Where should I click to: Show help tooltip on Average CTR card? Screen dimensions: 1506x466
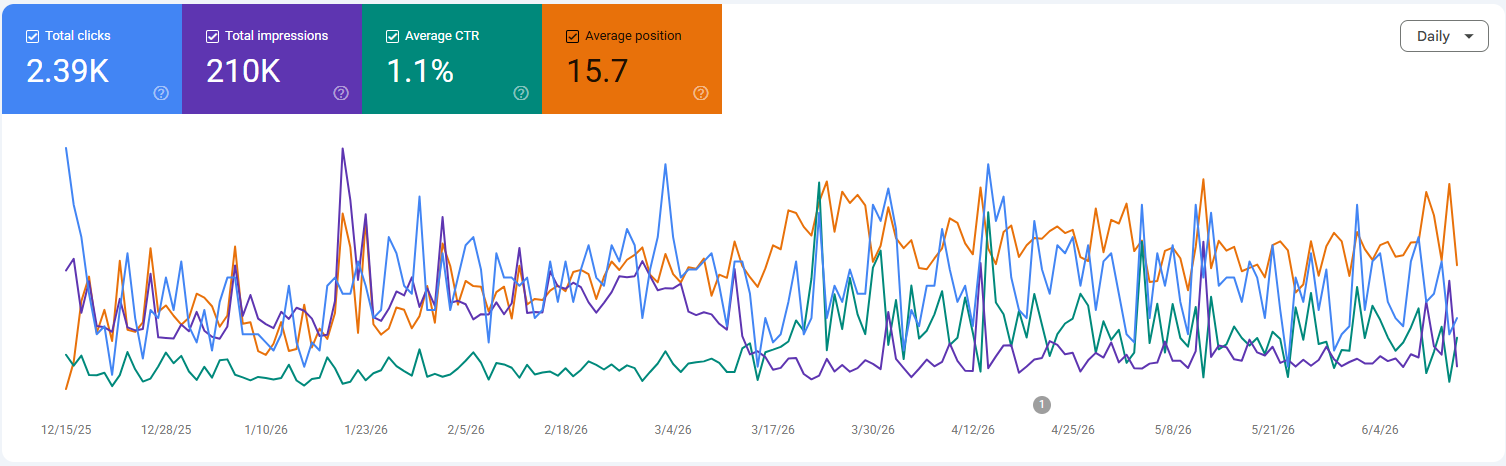pyautogui.click(x=521, y=93)
